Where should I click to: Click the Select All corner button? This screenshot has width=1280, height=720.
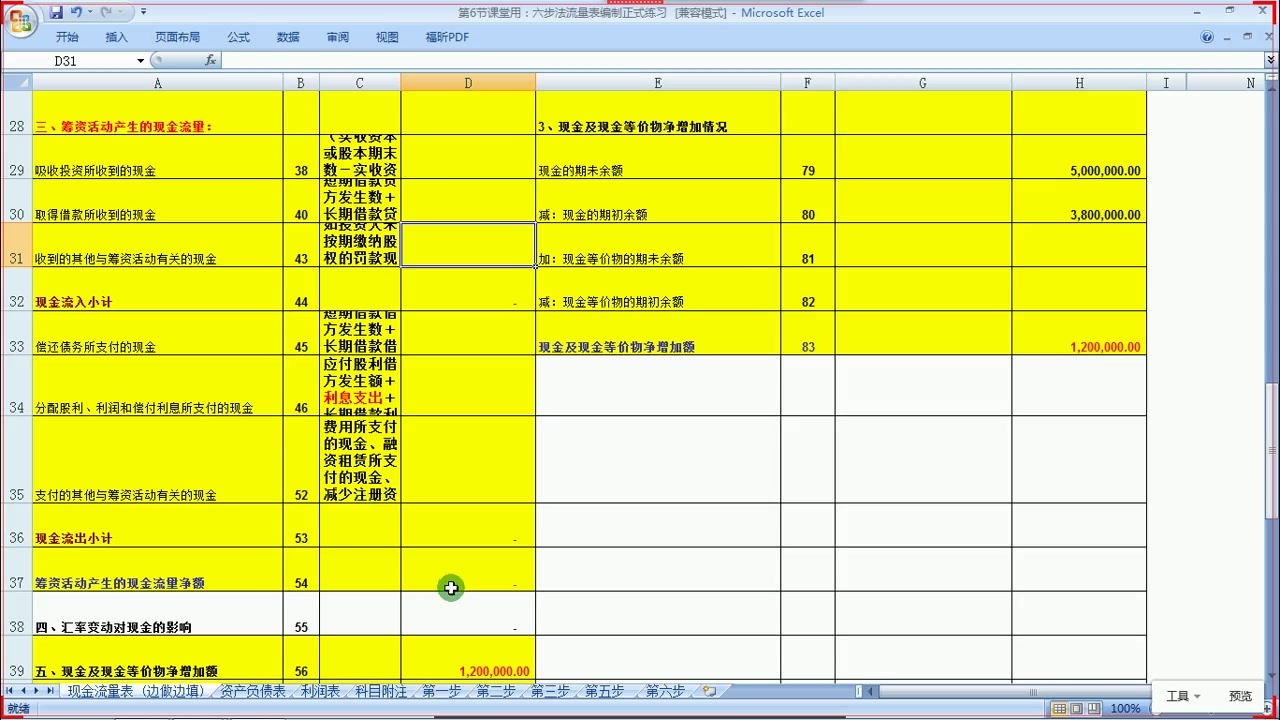coord(17,83)
